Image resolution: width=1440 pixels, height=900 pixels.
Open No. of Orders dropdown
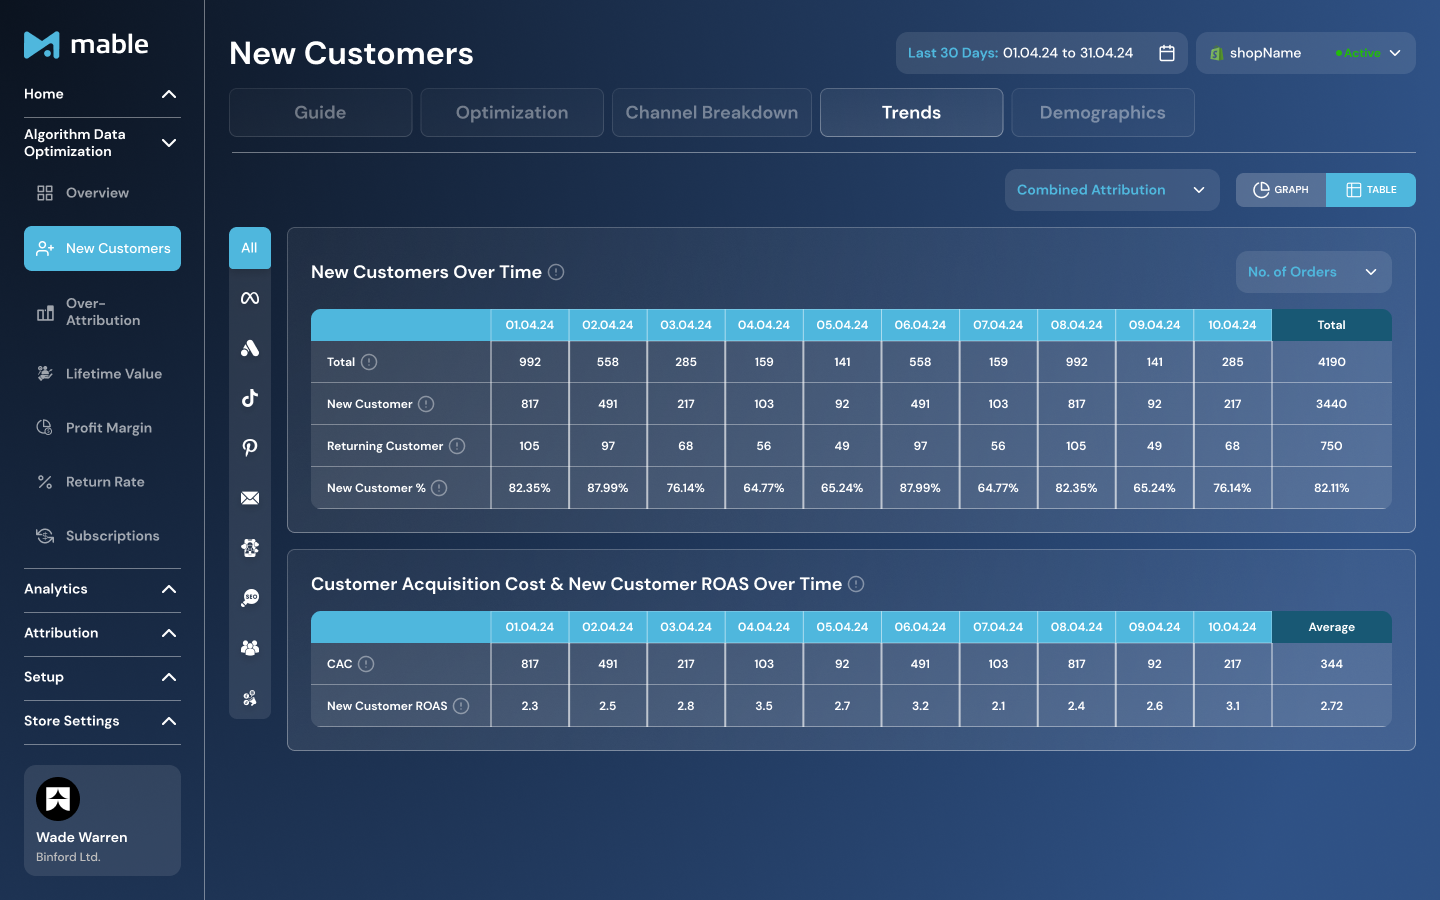coord(1313,272)
